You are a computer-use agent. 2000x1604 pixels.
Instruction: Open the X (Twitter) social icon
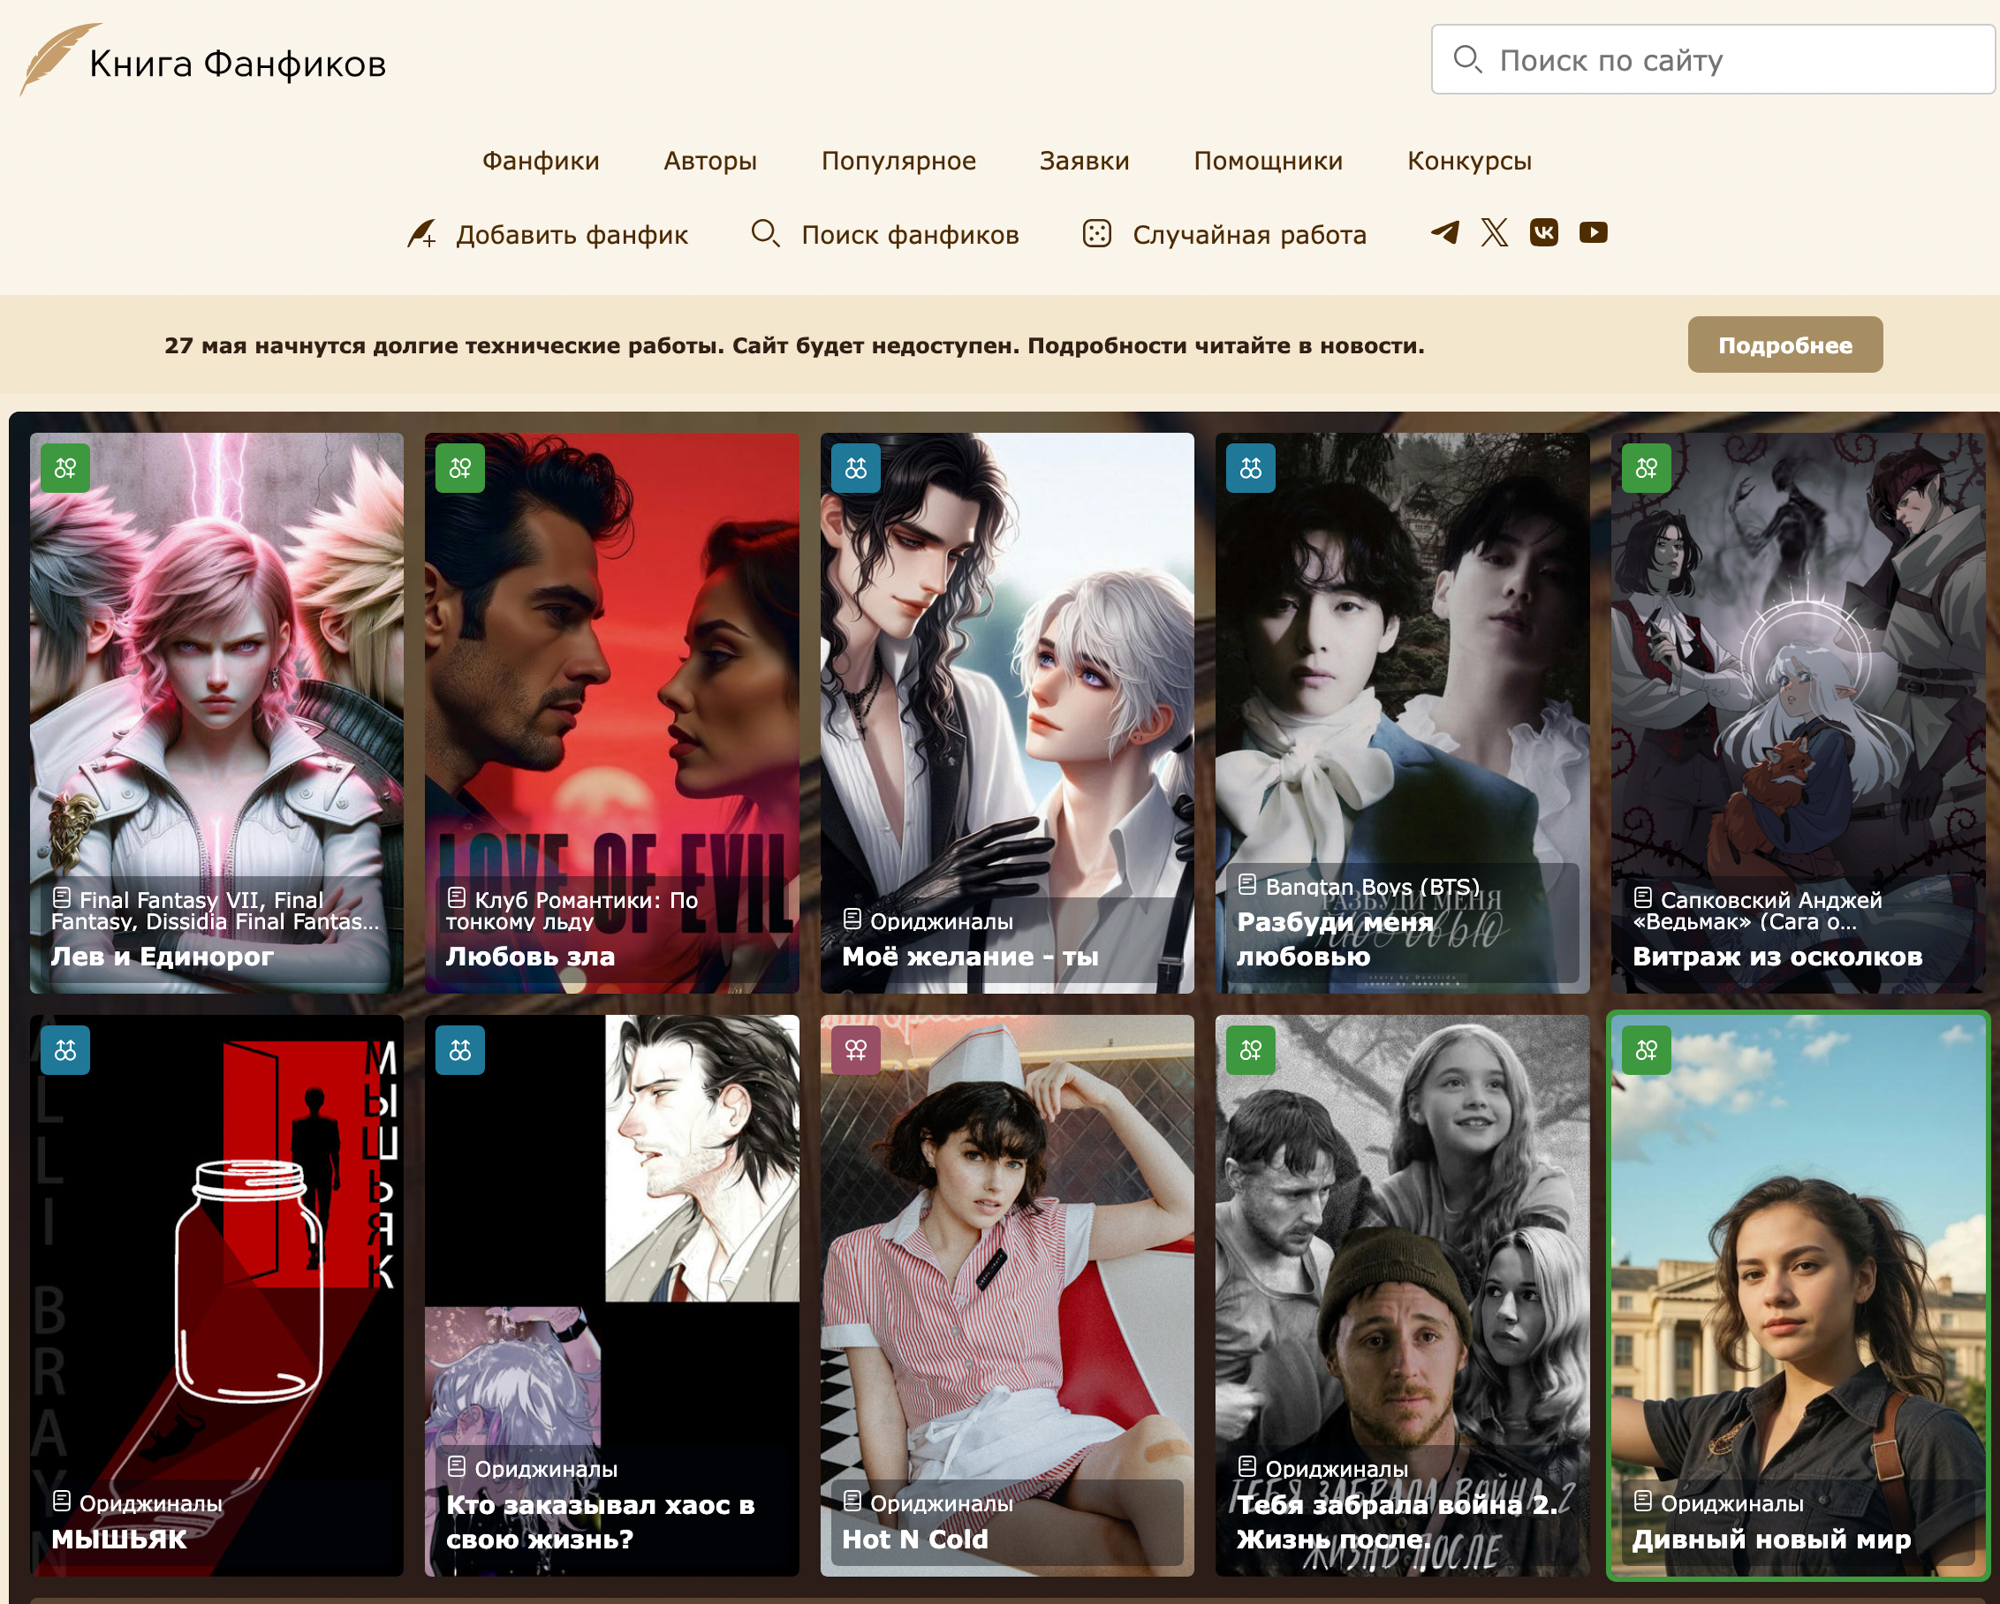coord(1494,233)
